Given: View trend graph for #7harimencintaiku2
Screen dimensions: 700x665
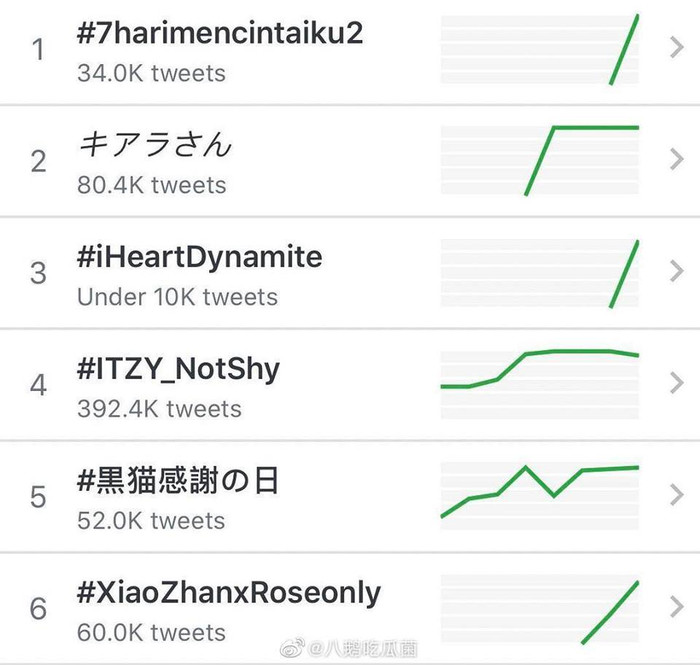Looking at the screenshot, I should (540, 49).
